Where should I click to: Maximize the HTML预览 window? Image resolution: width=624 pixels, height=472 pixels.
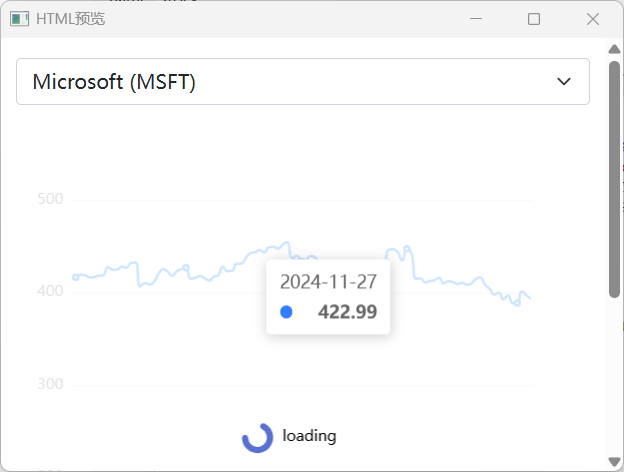[534, 19]
